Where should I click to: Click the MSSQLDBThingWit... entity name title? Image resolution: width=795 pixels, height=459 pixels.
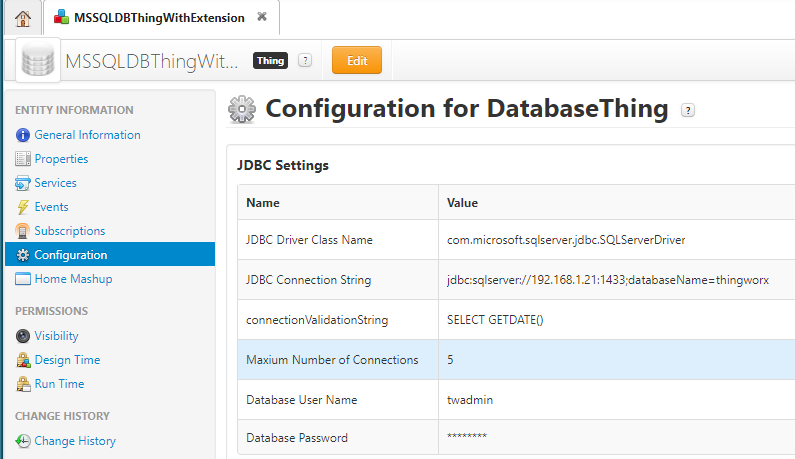point(152,61)
